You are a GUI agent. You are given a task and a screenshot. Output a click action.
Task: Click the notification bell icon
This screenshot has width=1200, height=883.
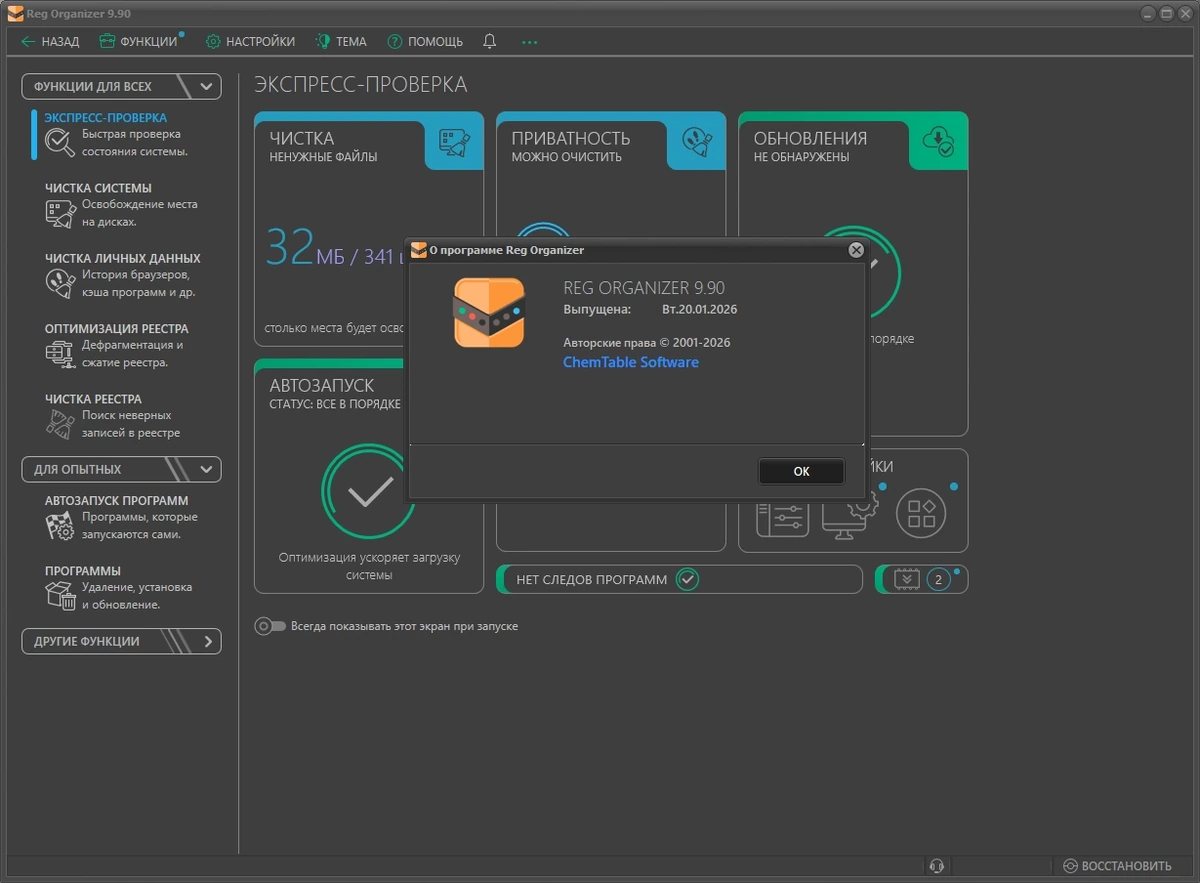point(489,42)
